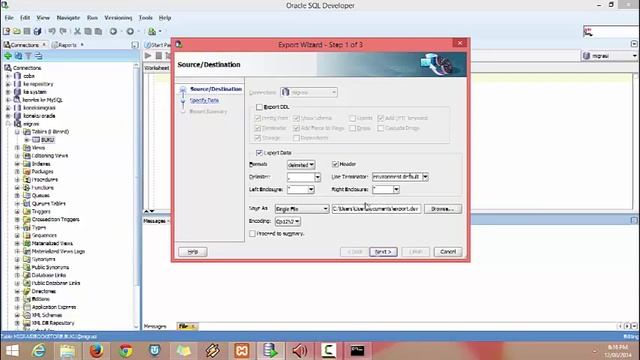
Task: Click the Refresh connections icon
Action: click(18, 56)
